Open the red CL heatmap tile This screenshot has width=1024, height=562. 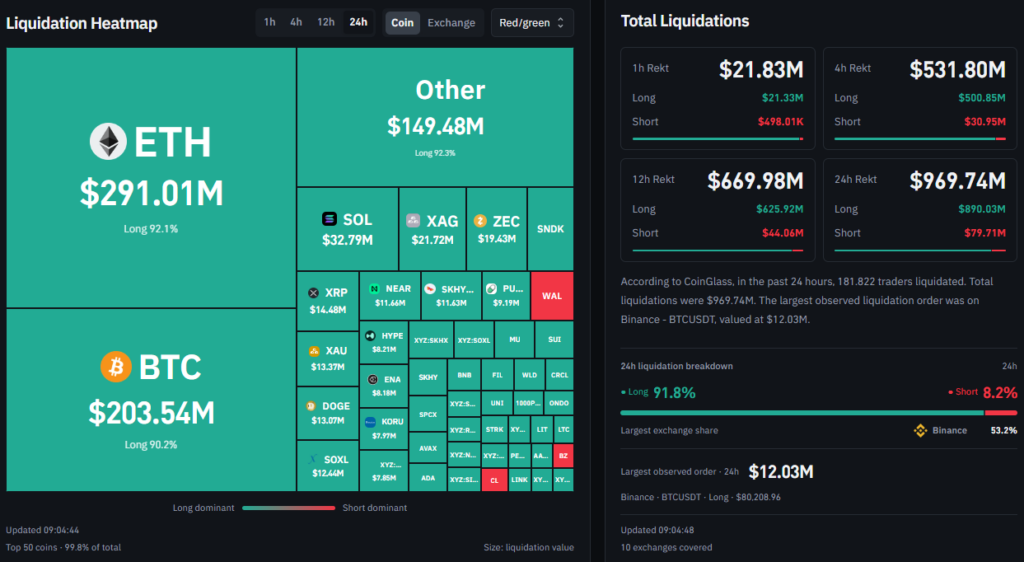point(494,480)
